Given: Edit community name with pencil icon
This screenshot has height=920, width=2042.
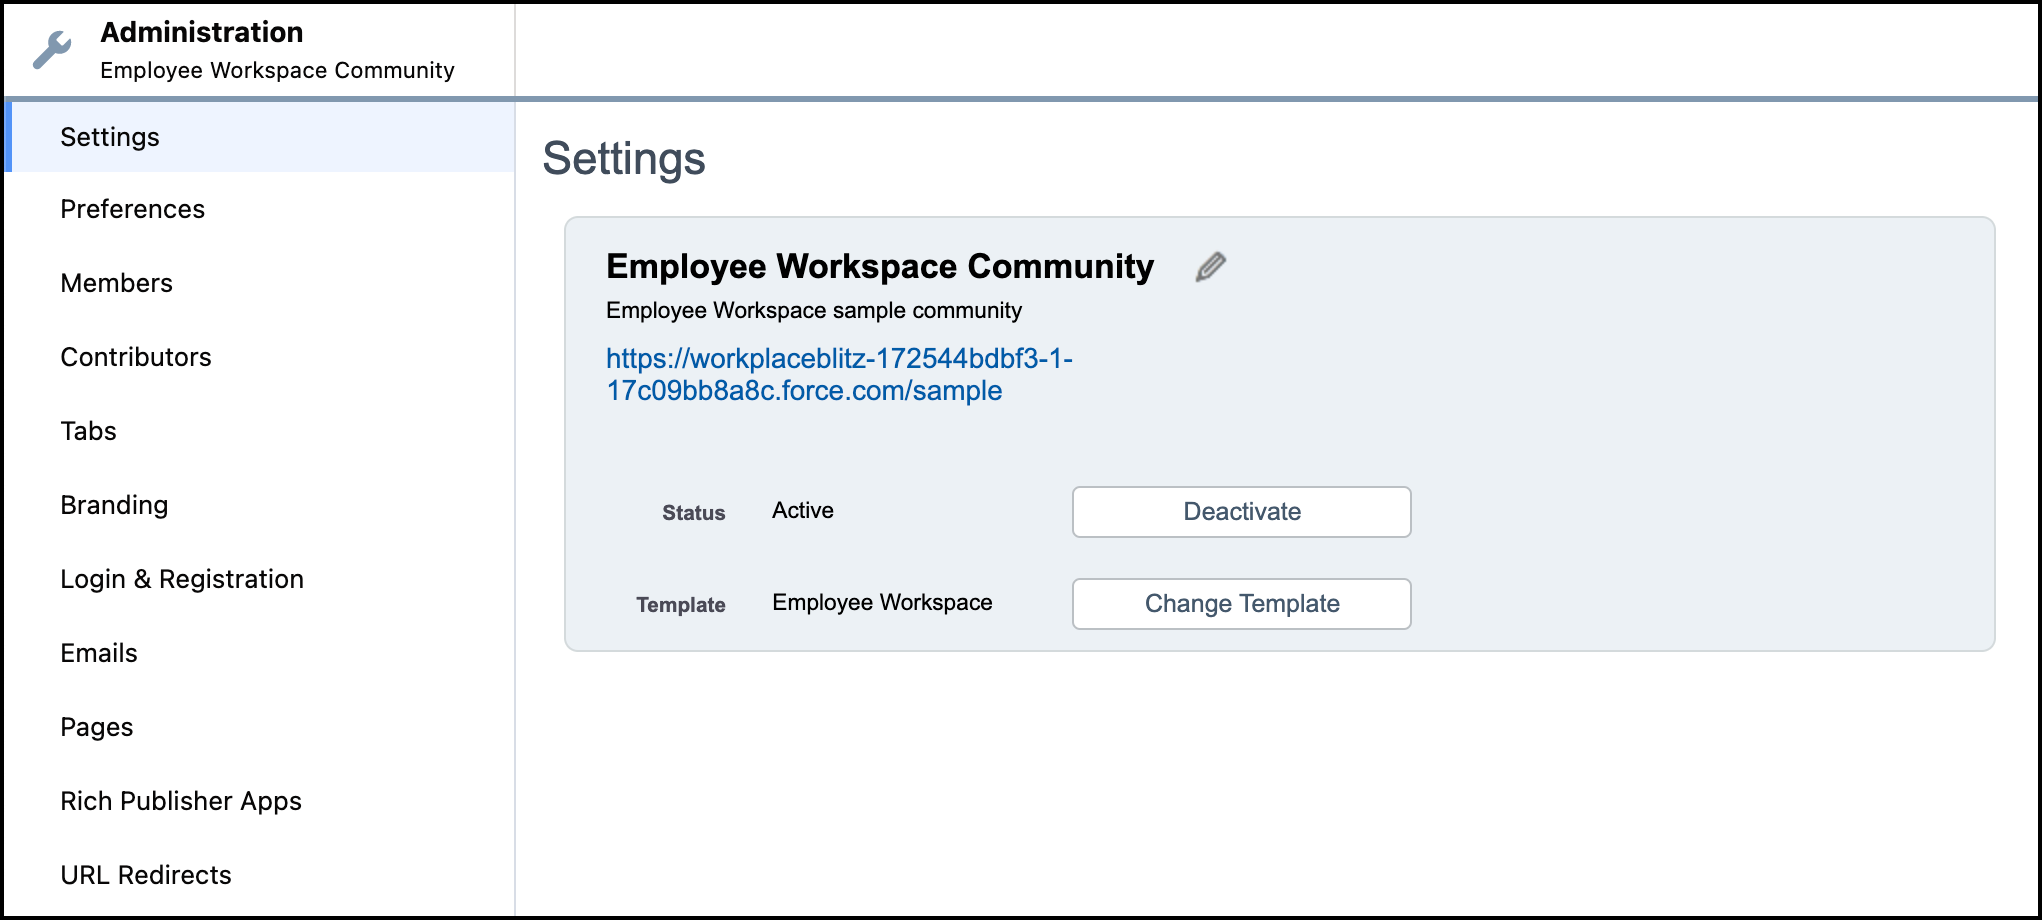Looking at the screenshot, I should point(1210,267).
